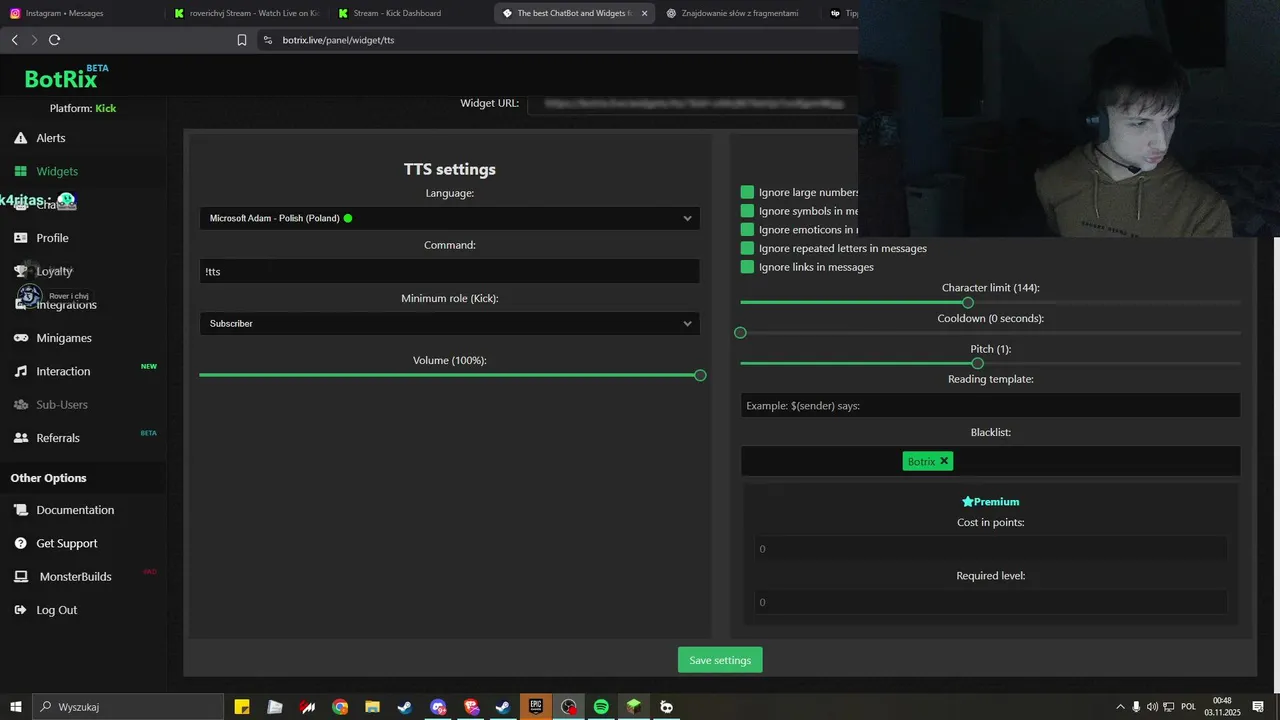Close the BotRix browser tab
This screenshot has height=720, width=1280.
[x=644, y=14]
